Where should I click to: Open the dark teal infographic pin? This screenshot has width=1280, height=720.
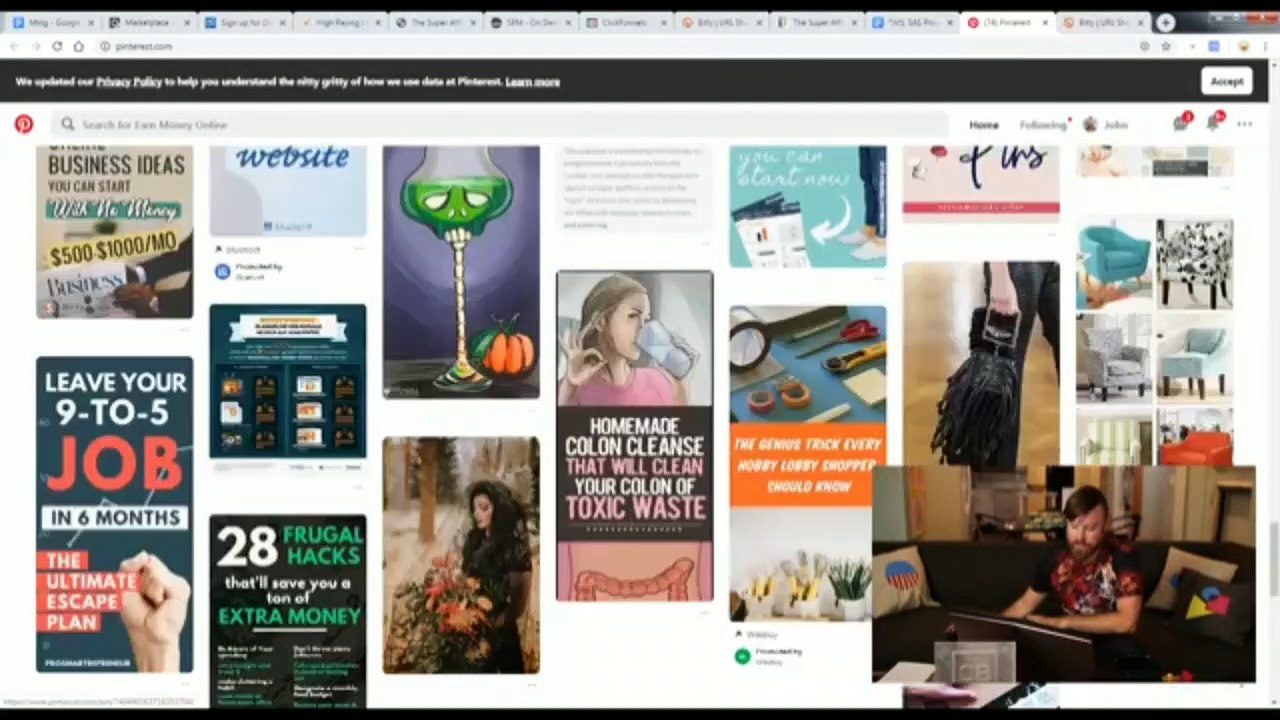[288, 381]
